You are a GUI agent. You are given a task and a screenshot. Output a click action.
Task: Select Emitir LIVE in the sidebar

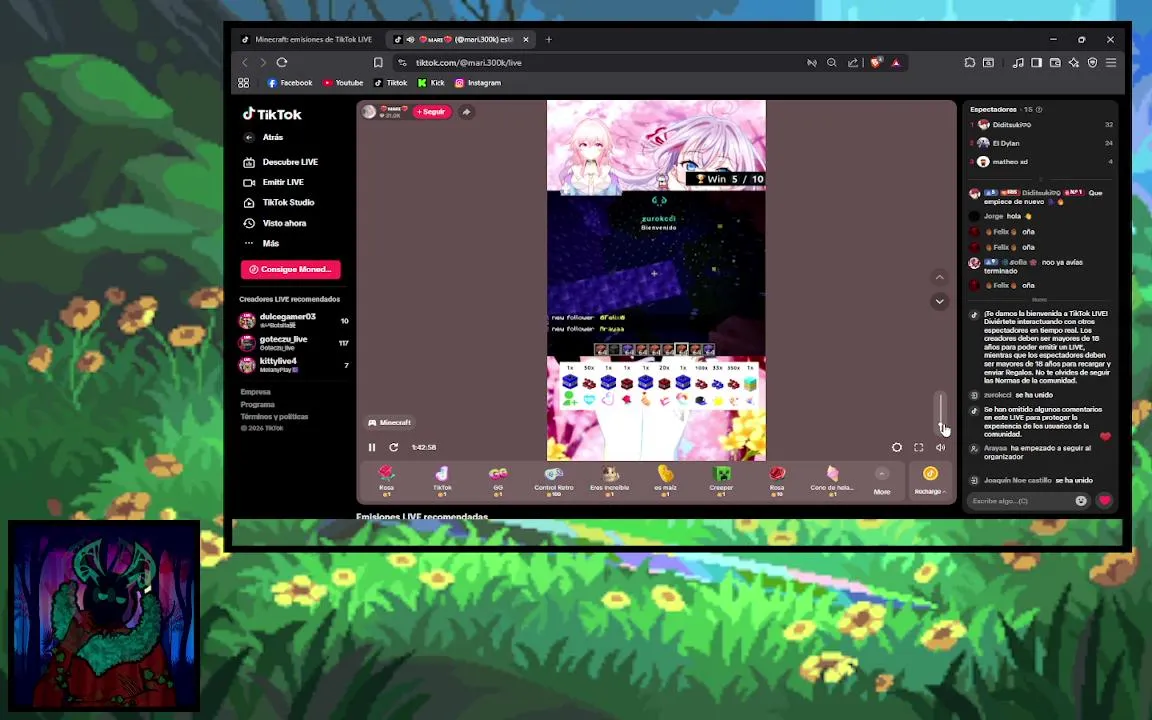tap(273, 182)
